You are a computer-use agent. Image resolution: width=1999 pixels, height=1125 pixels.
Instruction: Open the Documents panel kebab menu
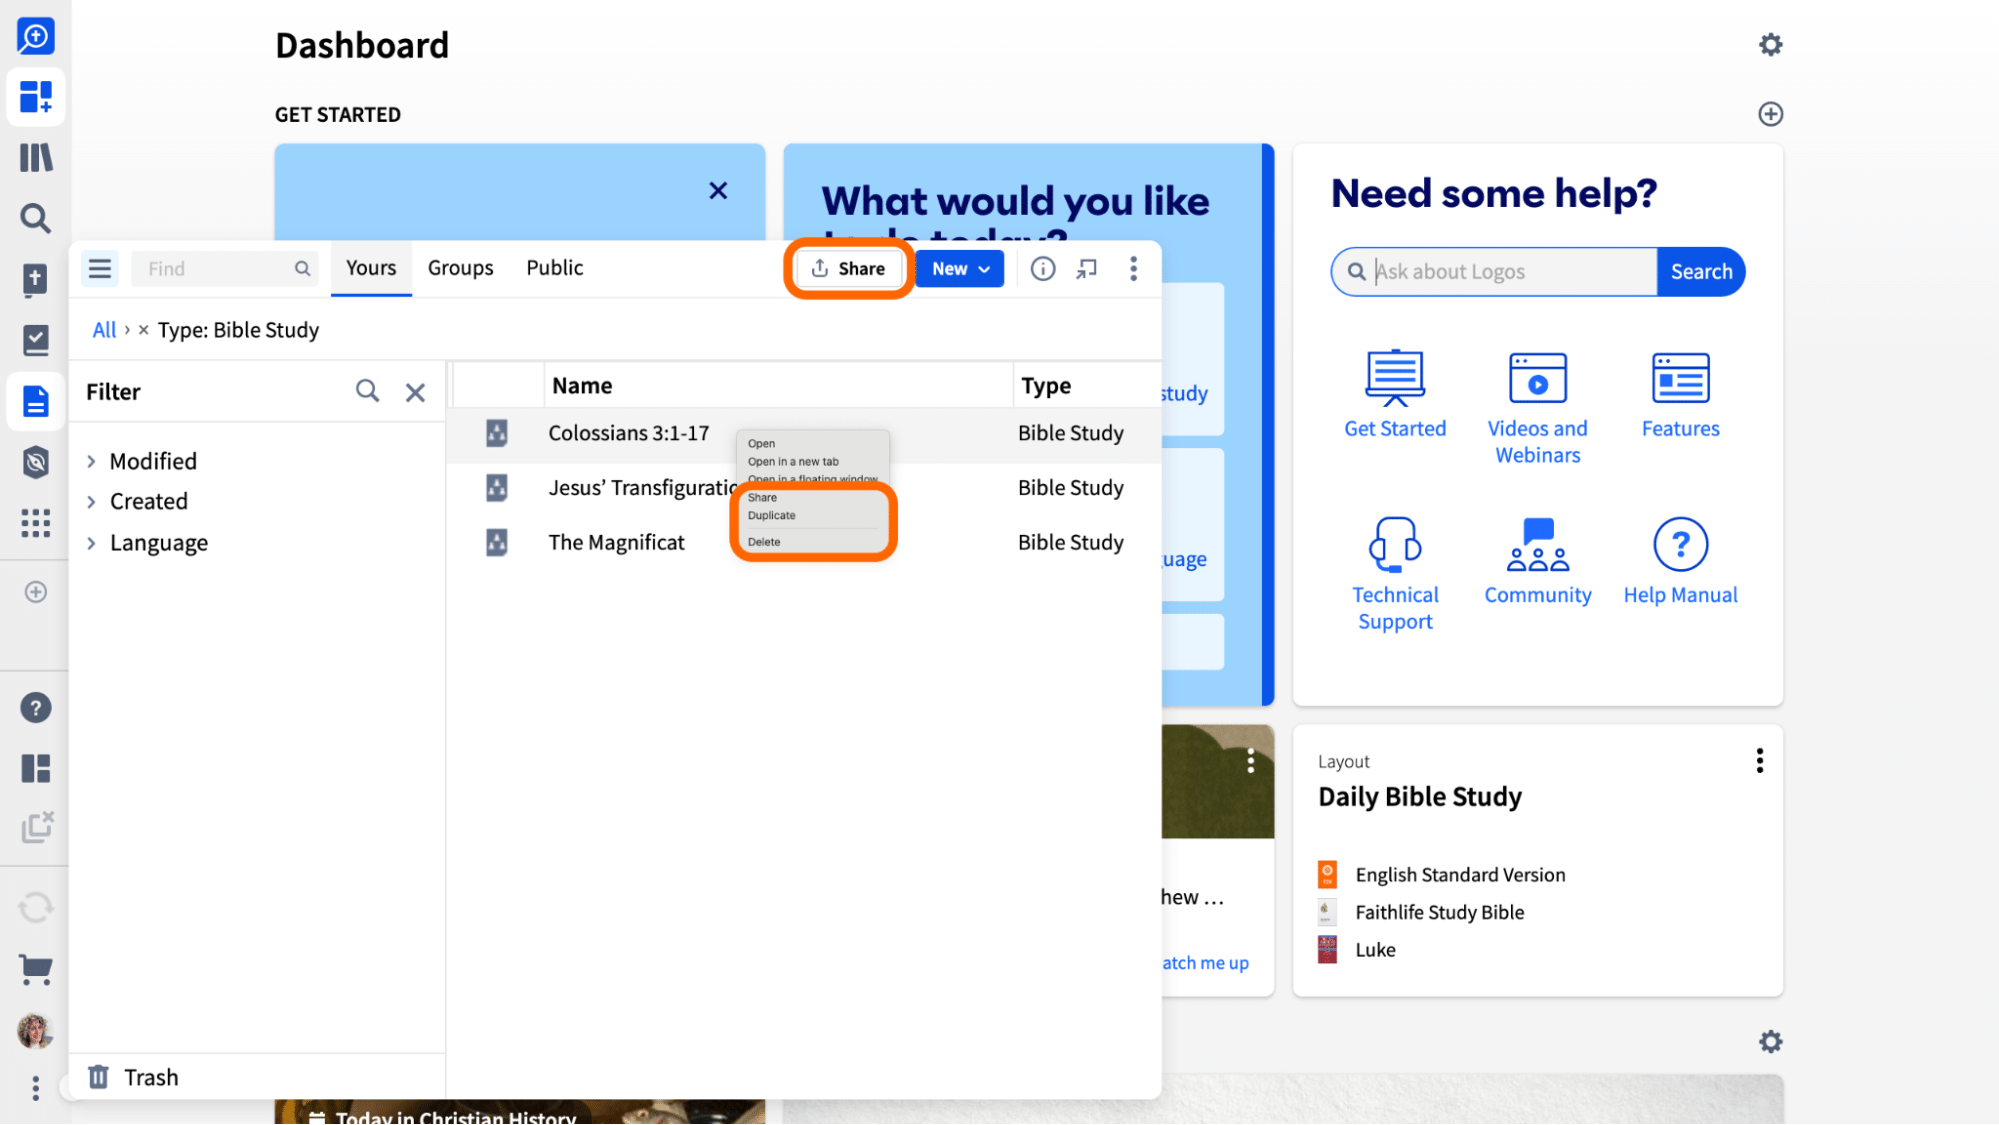[x=1133, y=268]
